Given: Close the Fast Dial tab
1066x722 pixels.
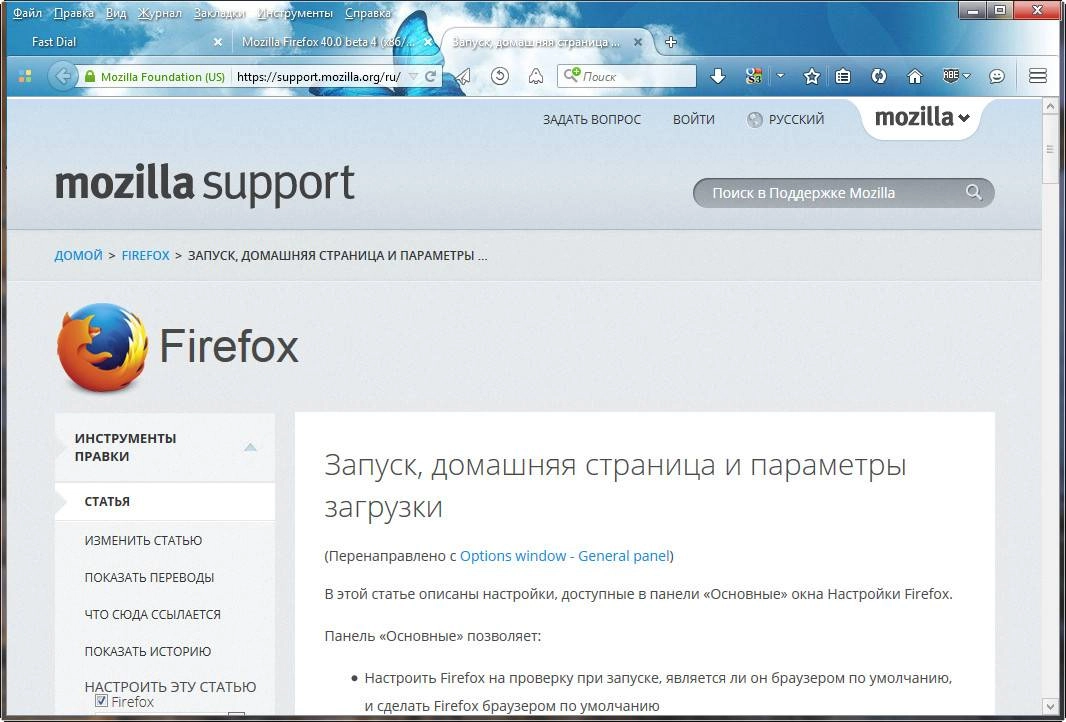Looking at the screenshot, I should point(218,42).
